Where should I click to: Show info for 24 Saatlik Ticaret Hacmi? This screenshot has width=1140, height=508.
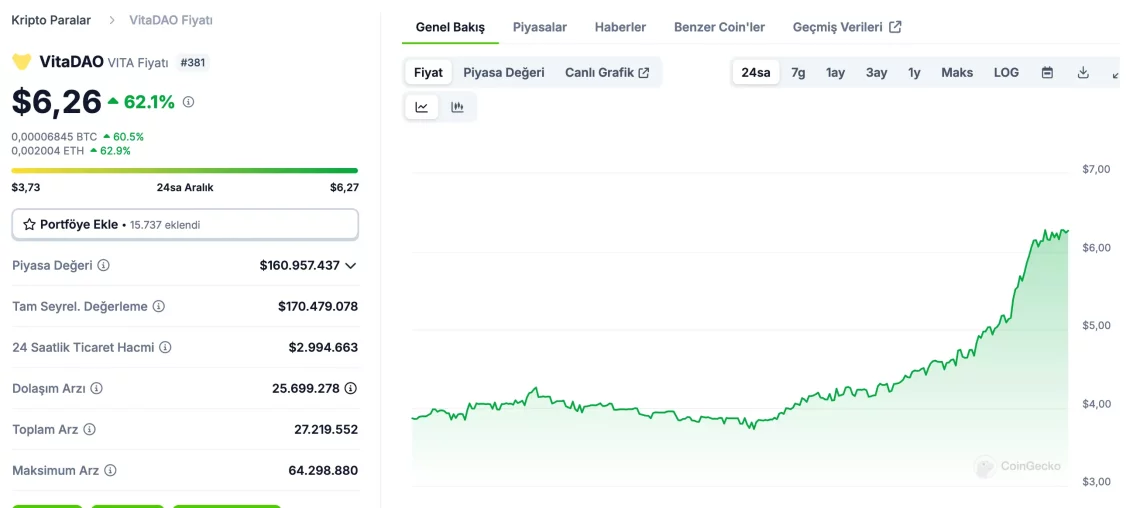(x=165, y=347)
